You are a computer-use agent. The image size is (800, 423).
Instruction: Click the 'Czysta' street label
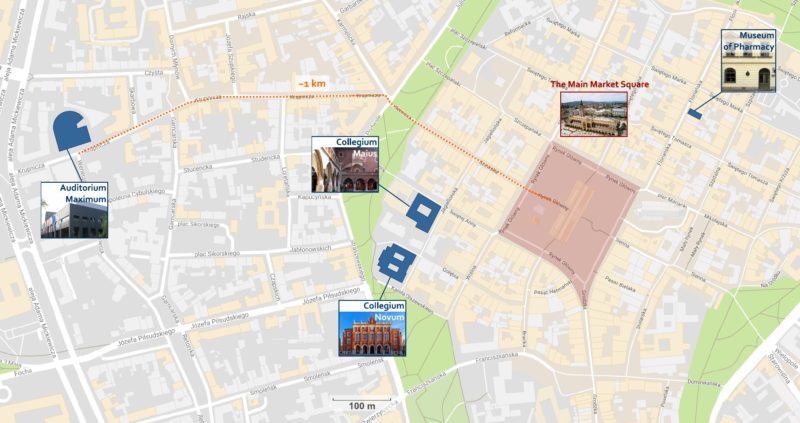154,73
